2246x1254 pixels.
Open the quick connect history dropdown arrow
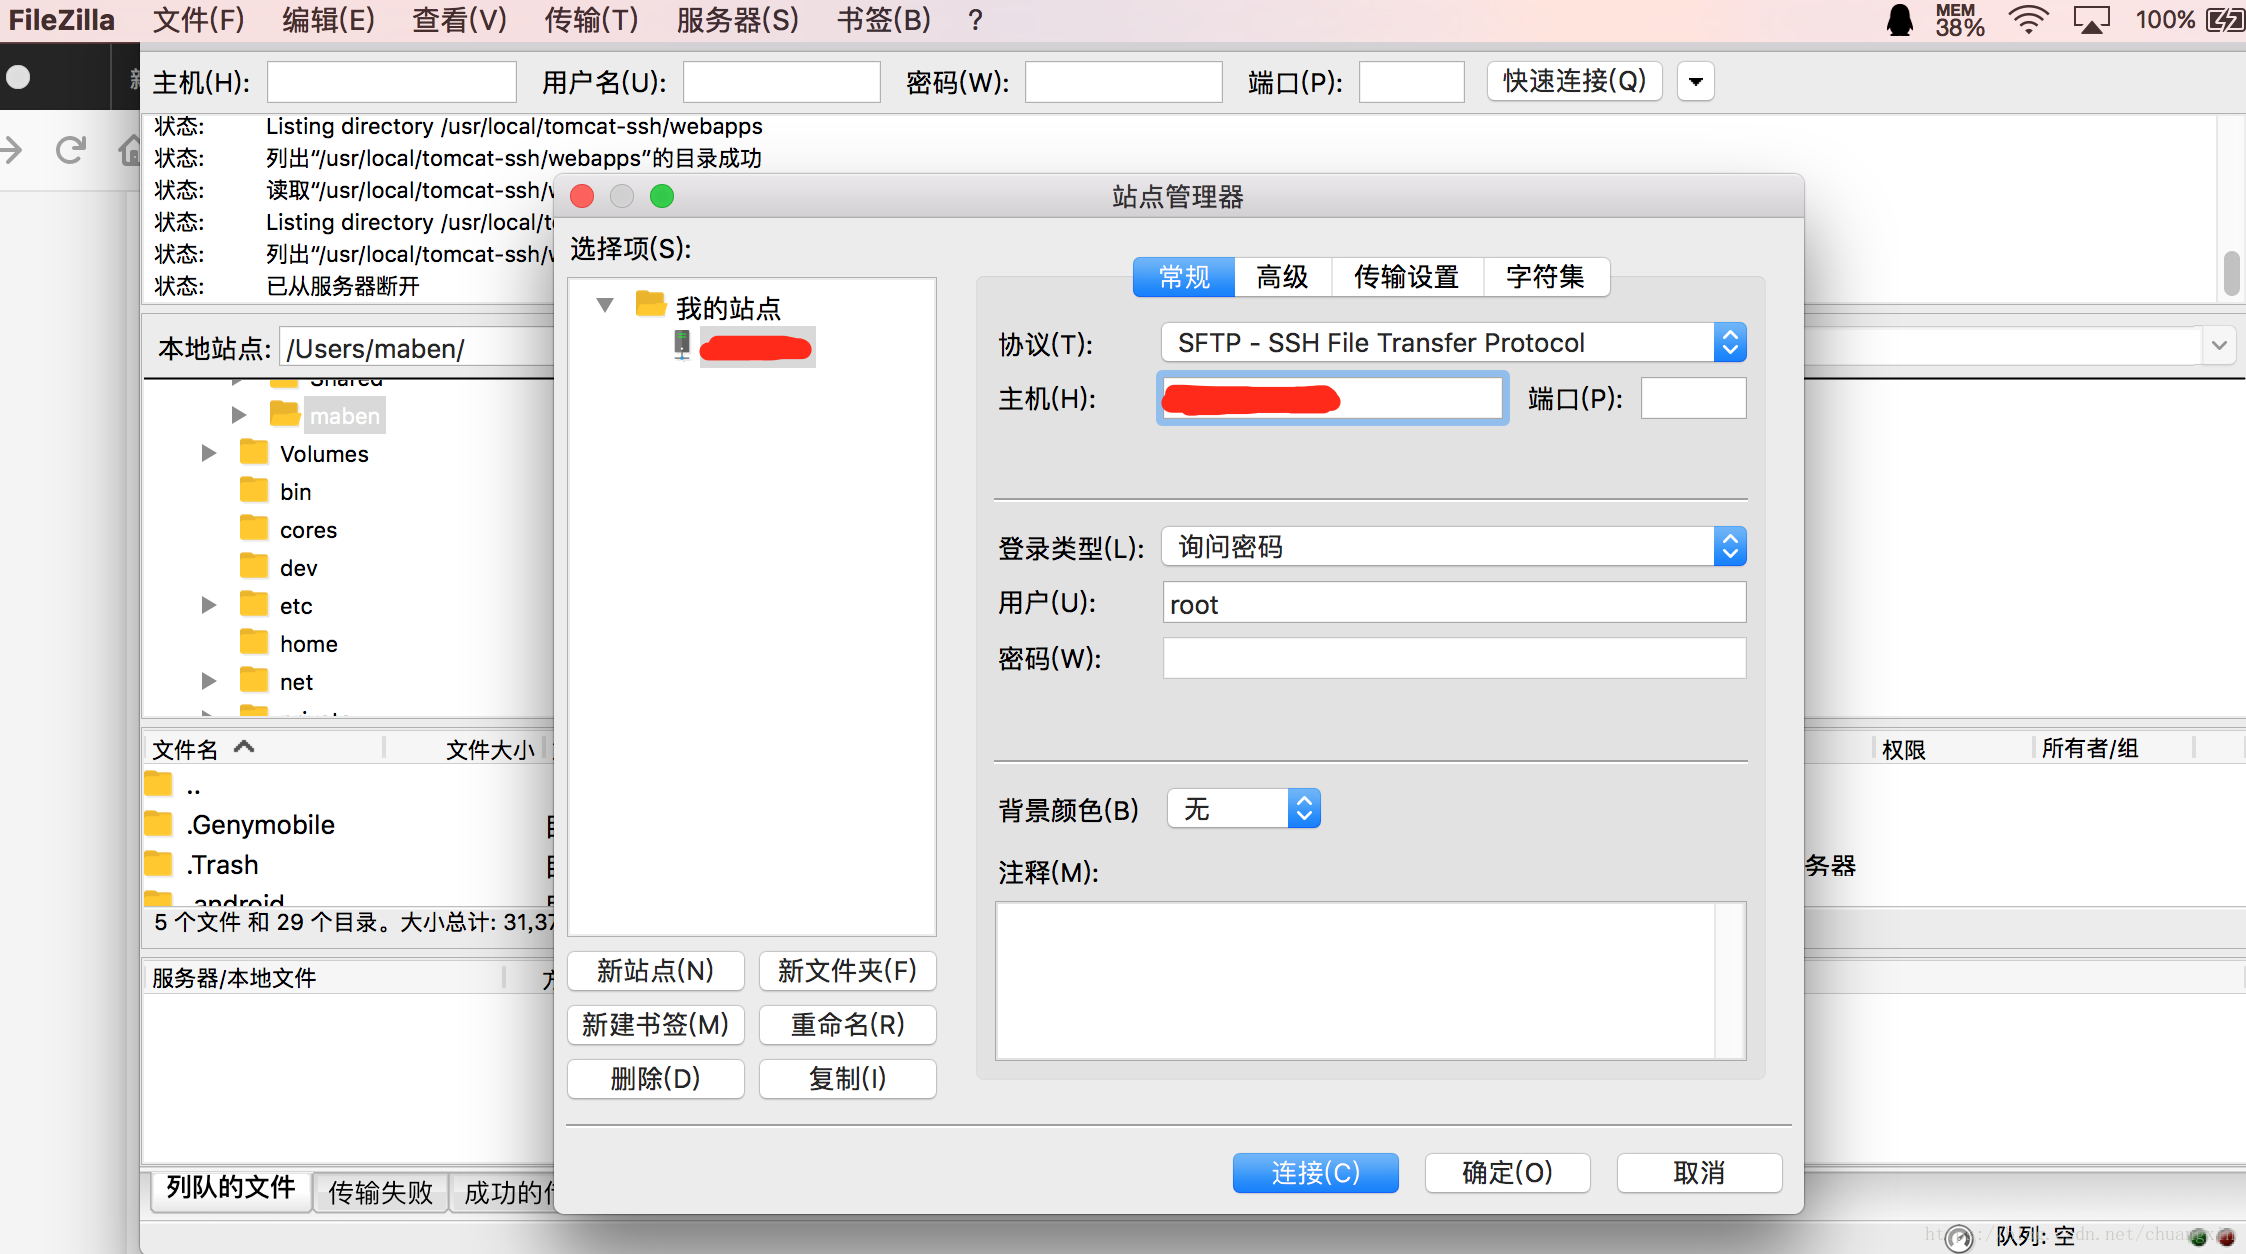[x=1696, y=82]
